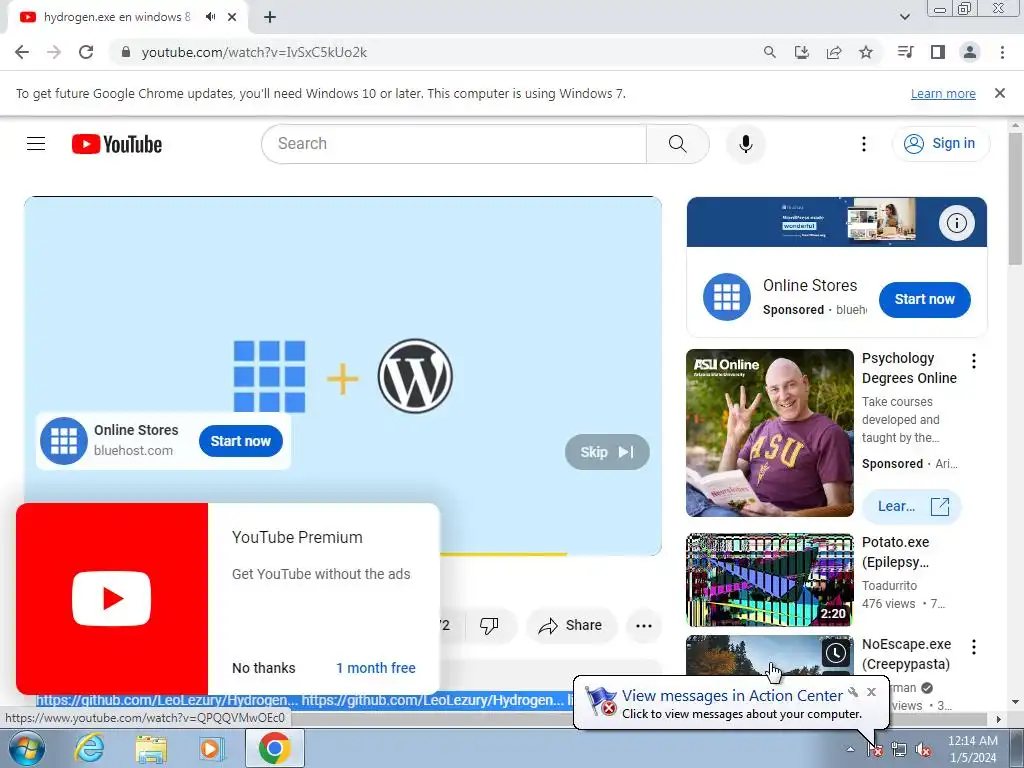
Task: Mute the tab via the speaker icon
Action: click(x=210, y=17)
